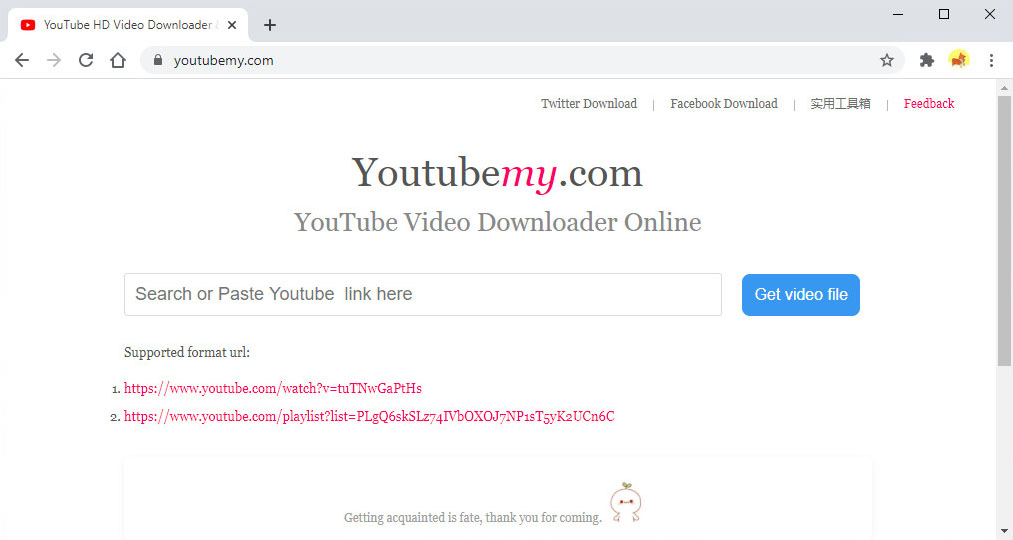The width and height of the screenshot is (1013, 540).
Task: Click the sprout mascot image
Action: pos(625,502)
